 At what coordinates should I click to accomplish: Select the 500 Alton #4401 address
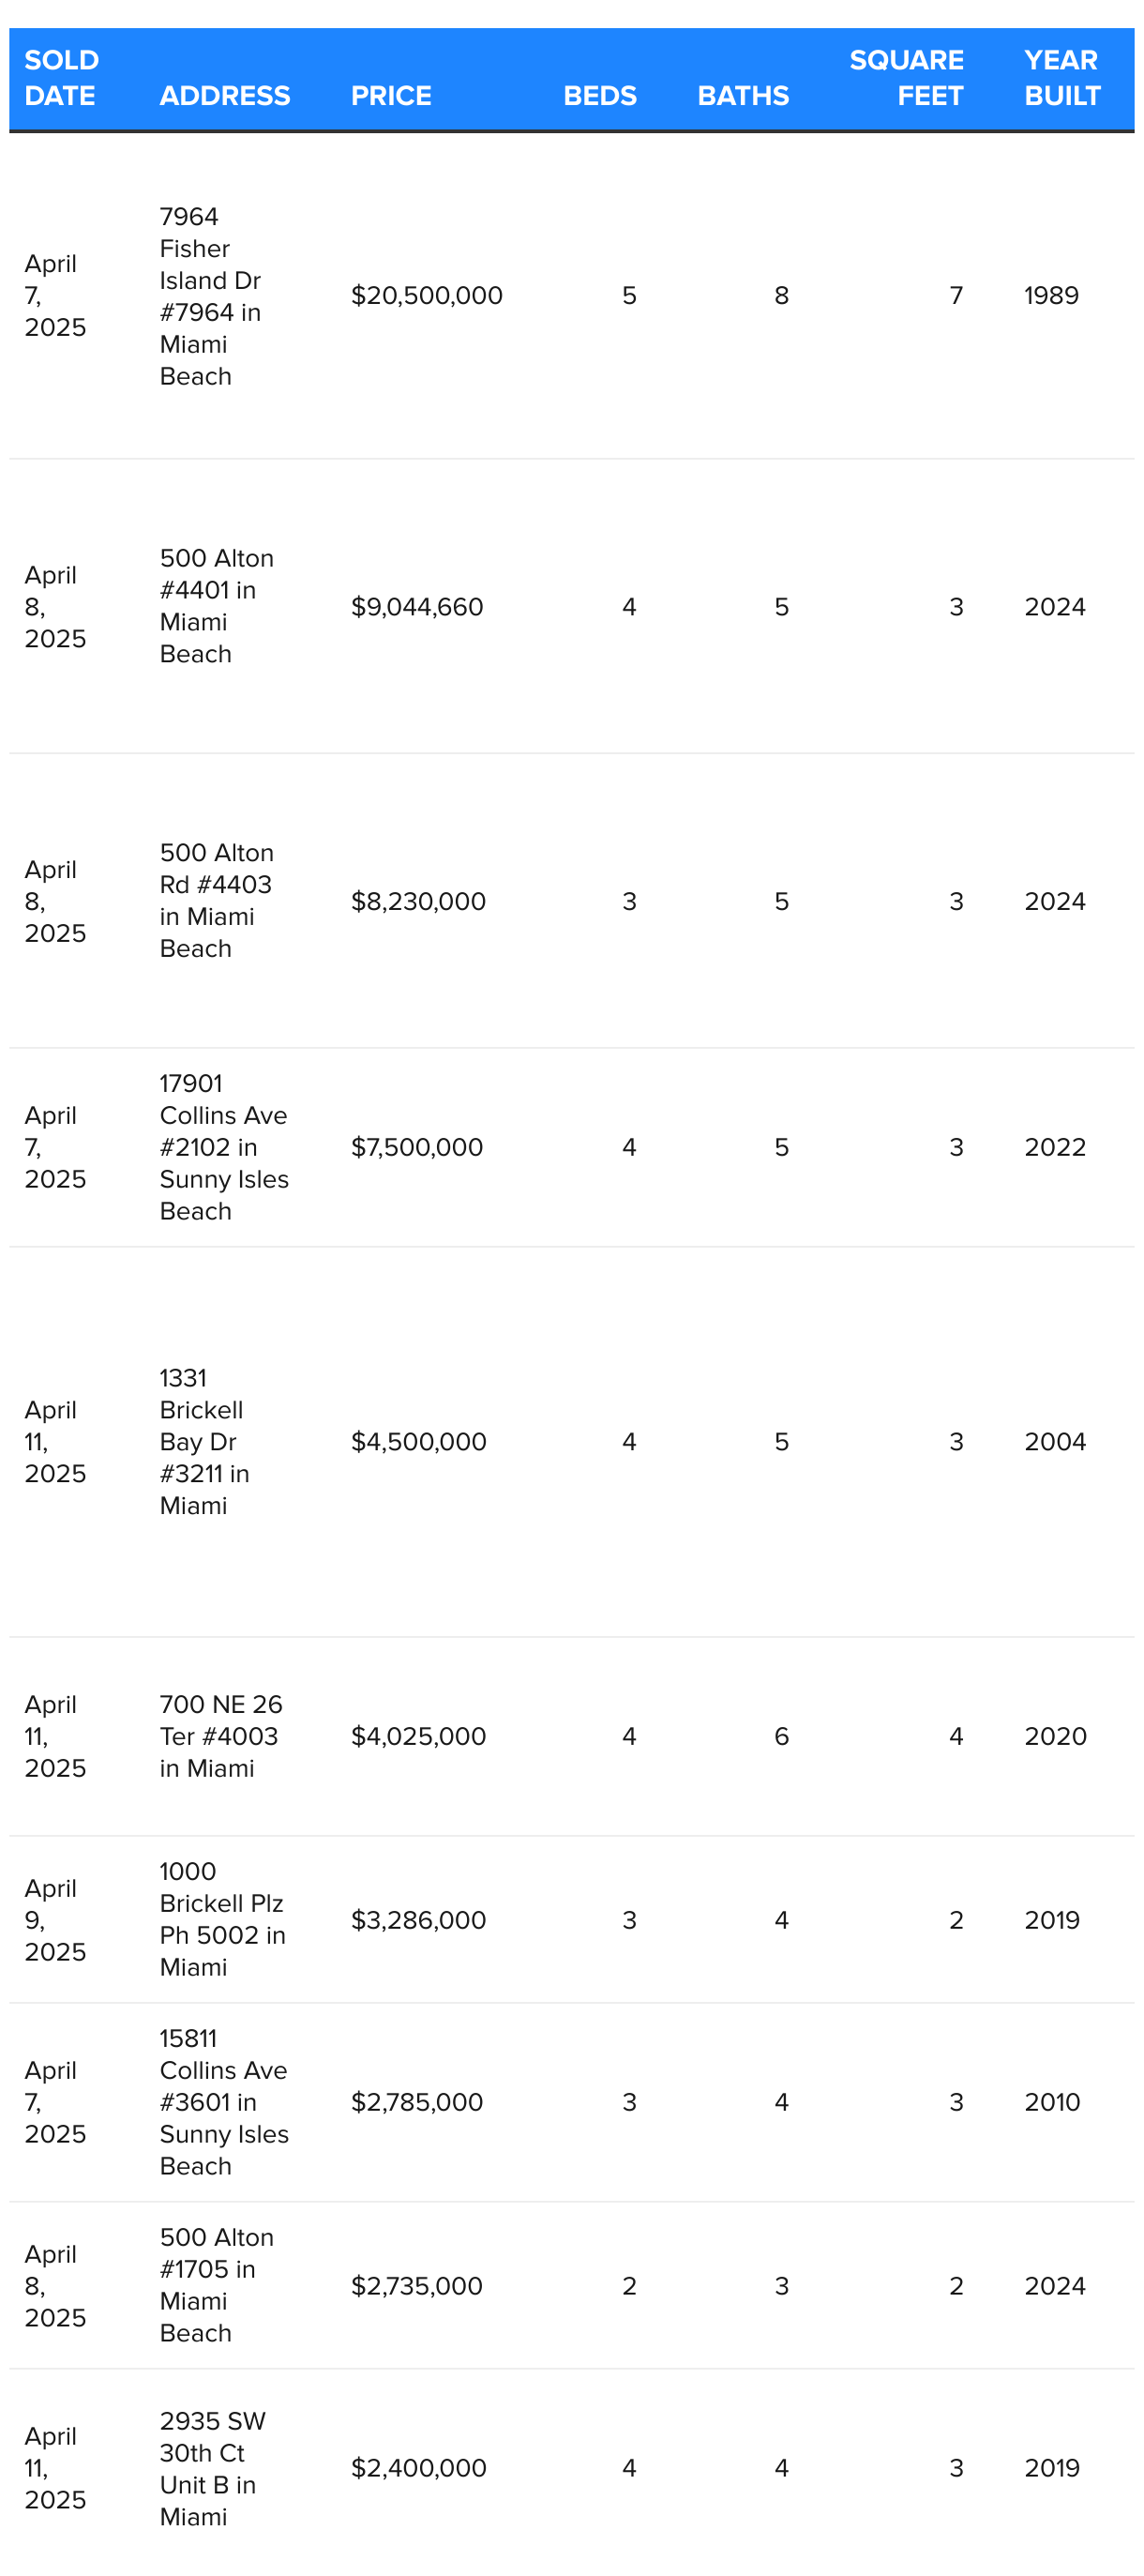(216, 606)
